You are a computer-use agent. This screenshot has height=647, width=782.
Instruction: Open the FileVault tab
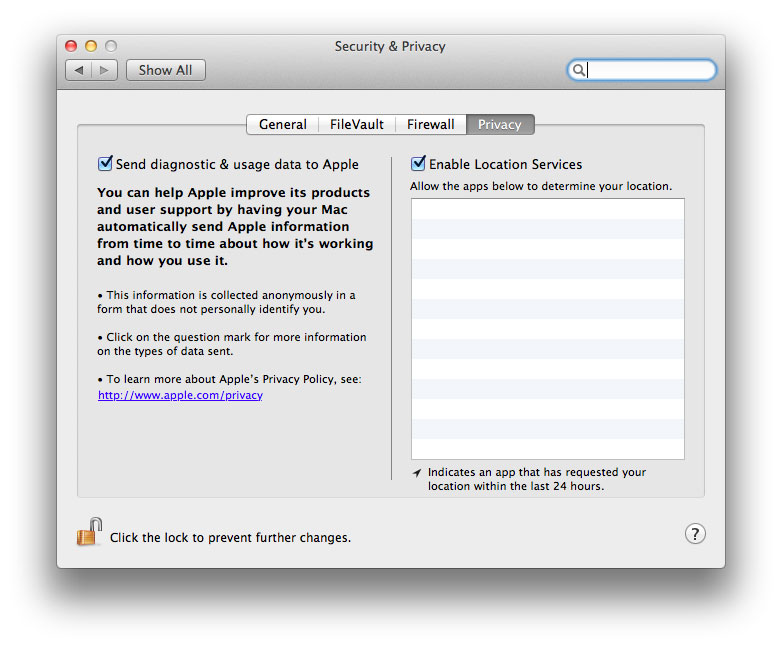(x=357, y=124)
